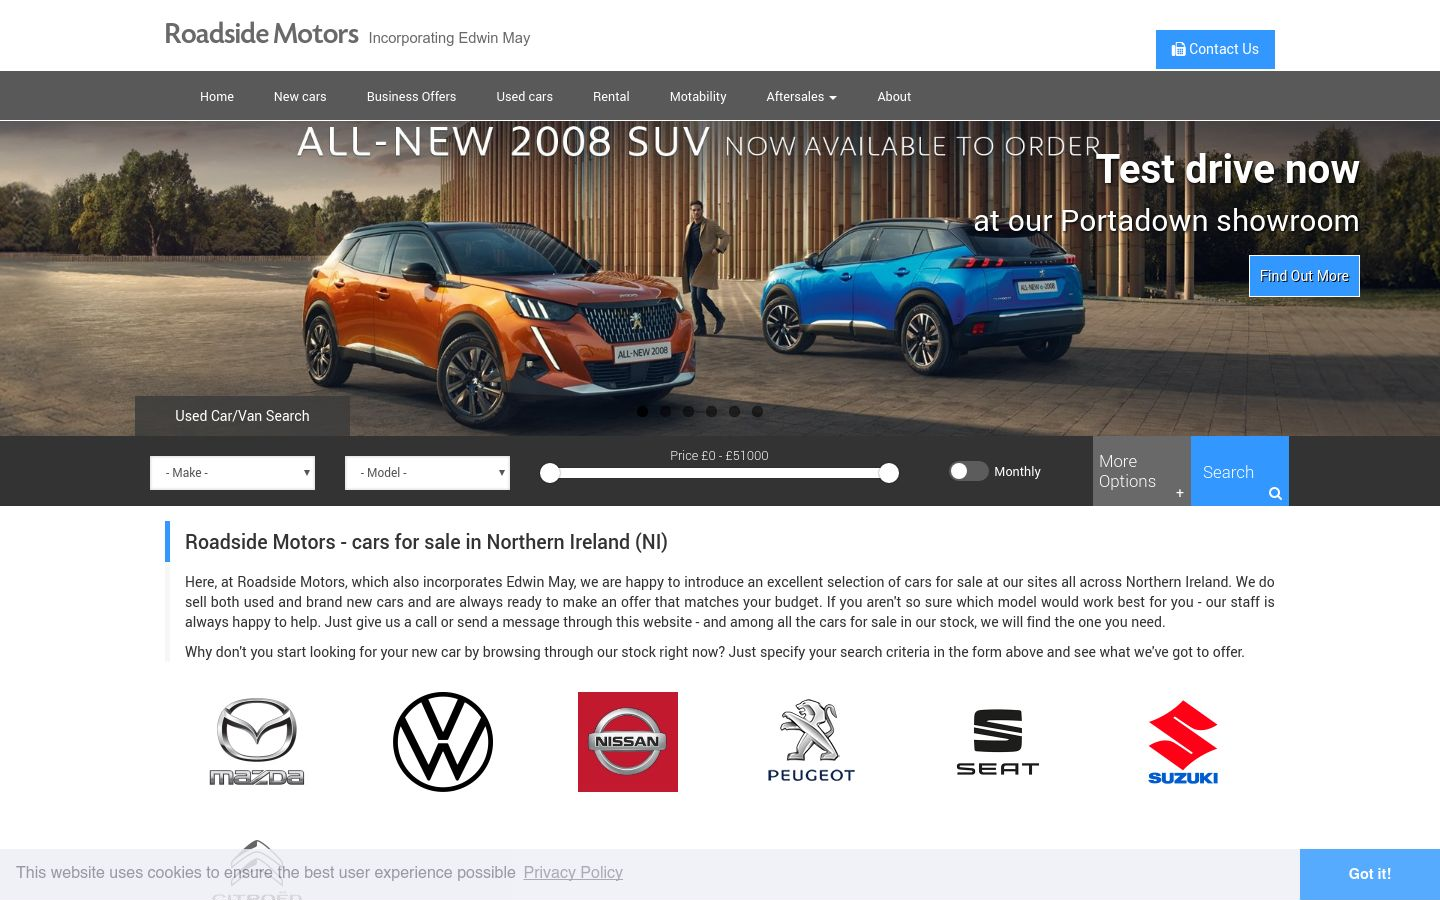Screen dimensions: 1440x900
Task: Open the Model dropdown
Action: [x=427, y=473]
